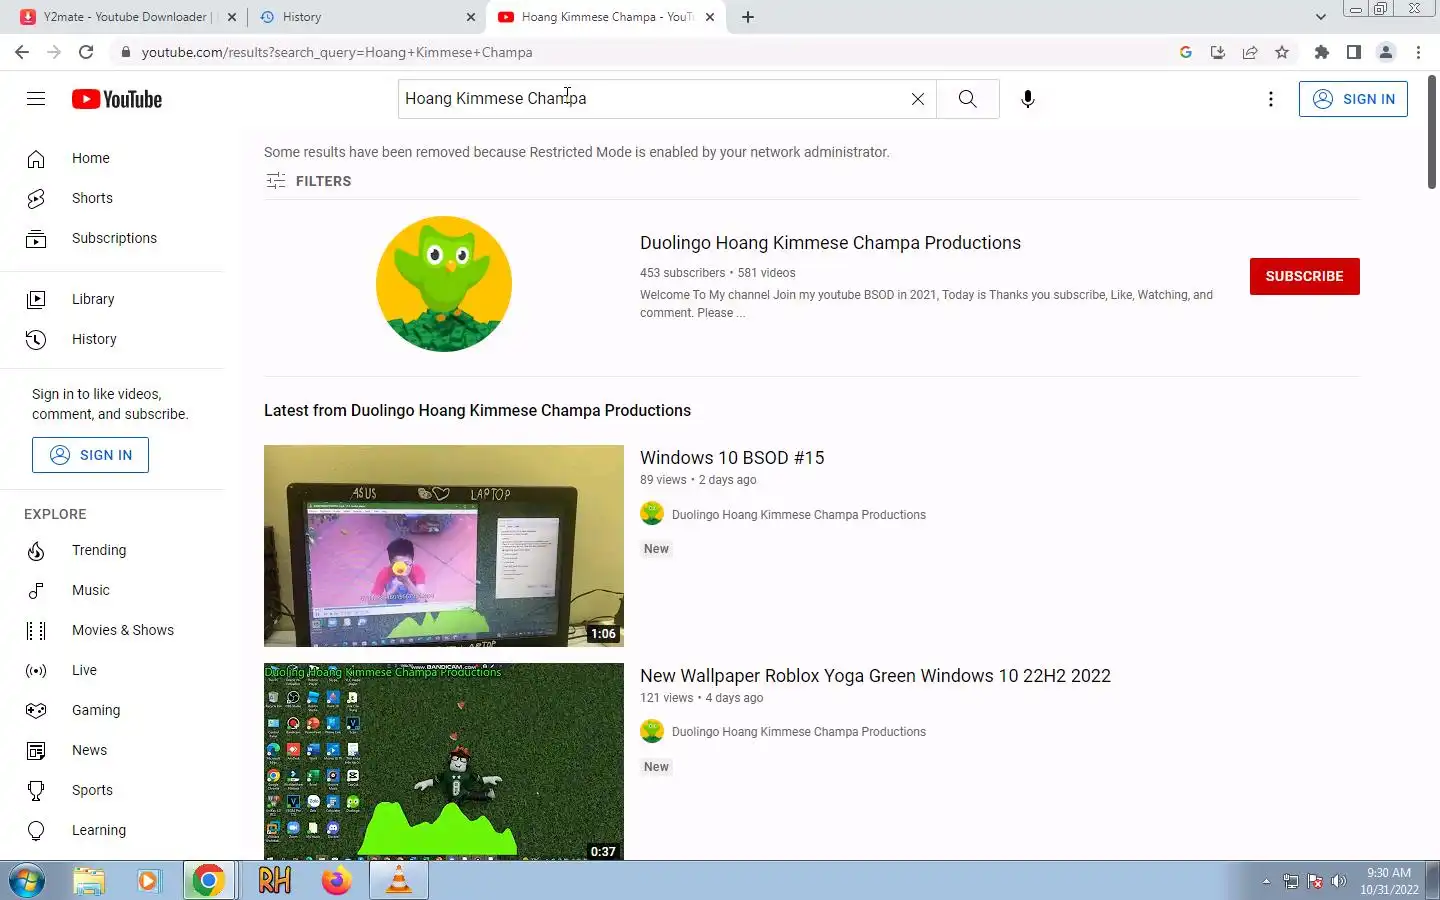Image resolution: width=1440 pixels, height=900 pixels.
Task: Click the install app icon in address bar
Action: [x=1218, y=52]
